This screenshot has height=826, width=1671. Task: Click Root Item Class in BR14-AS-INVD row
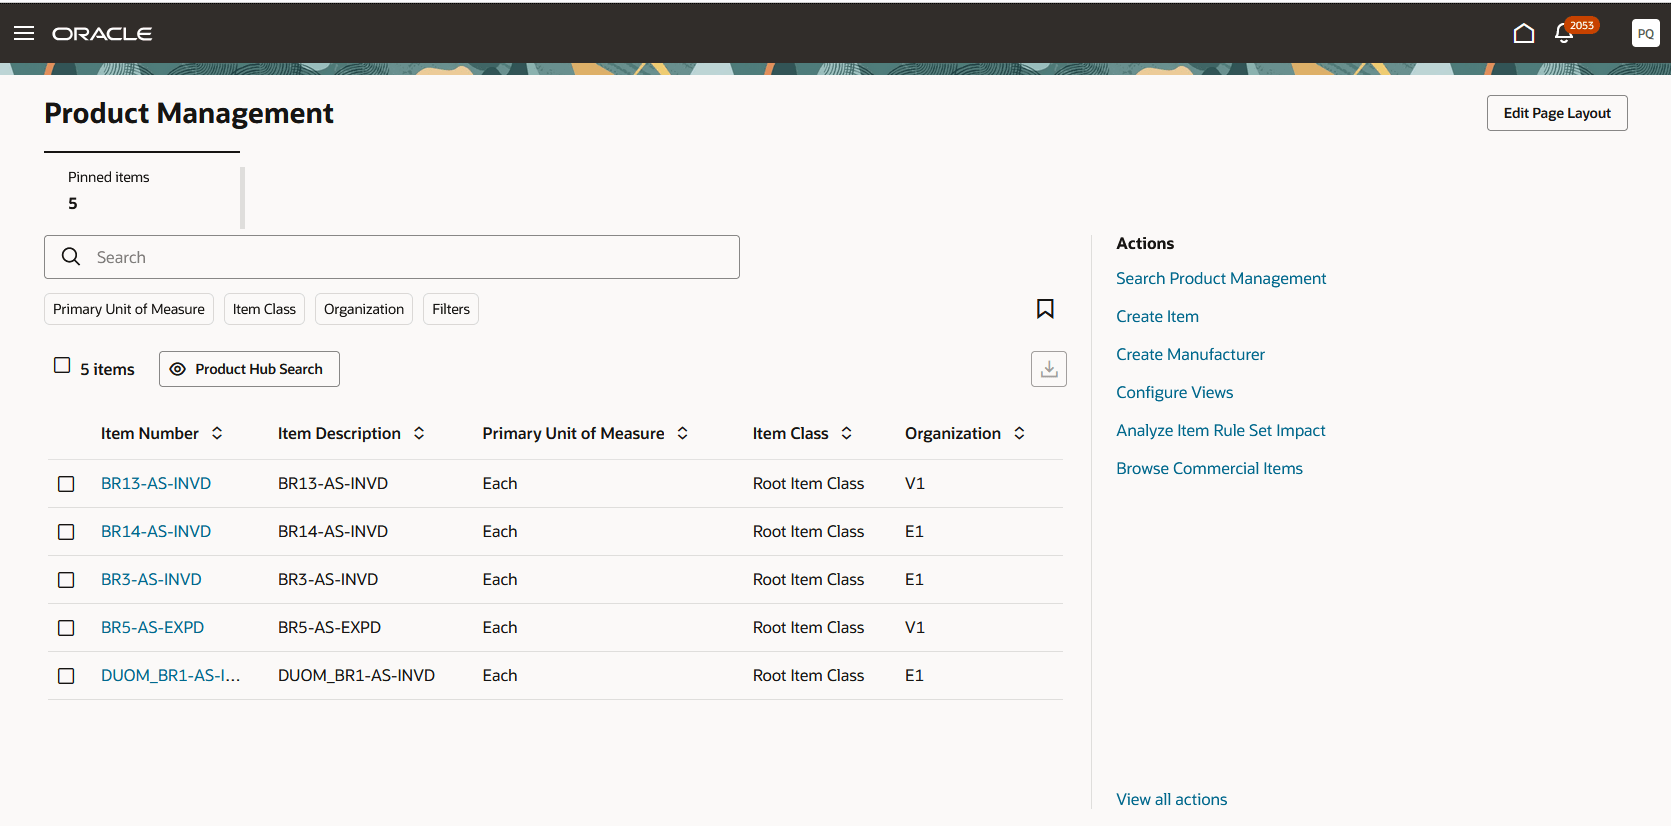pos(808,531)
